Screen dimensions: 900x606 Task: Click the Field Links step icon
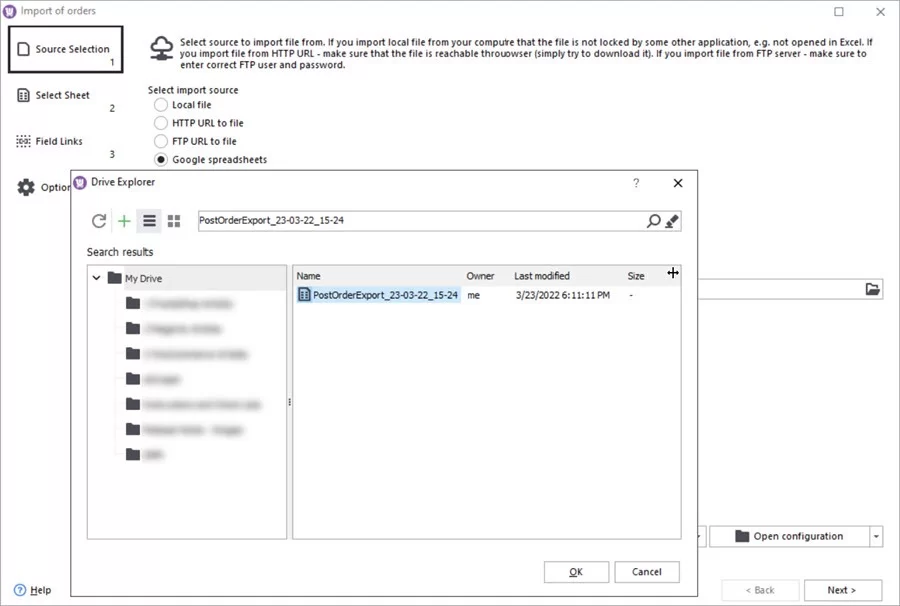pos(22,141)
